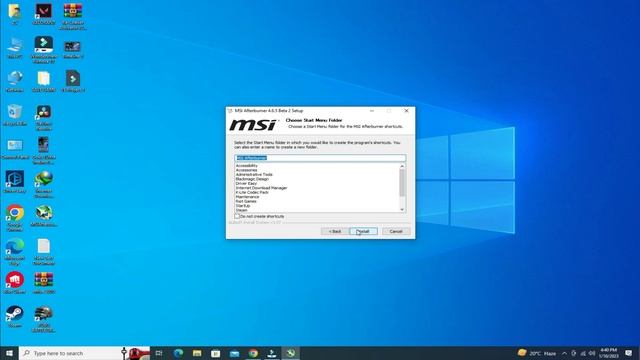Select the Filmora project file icon
Viewport: 640px width, 360px height.
click(73, 81)
